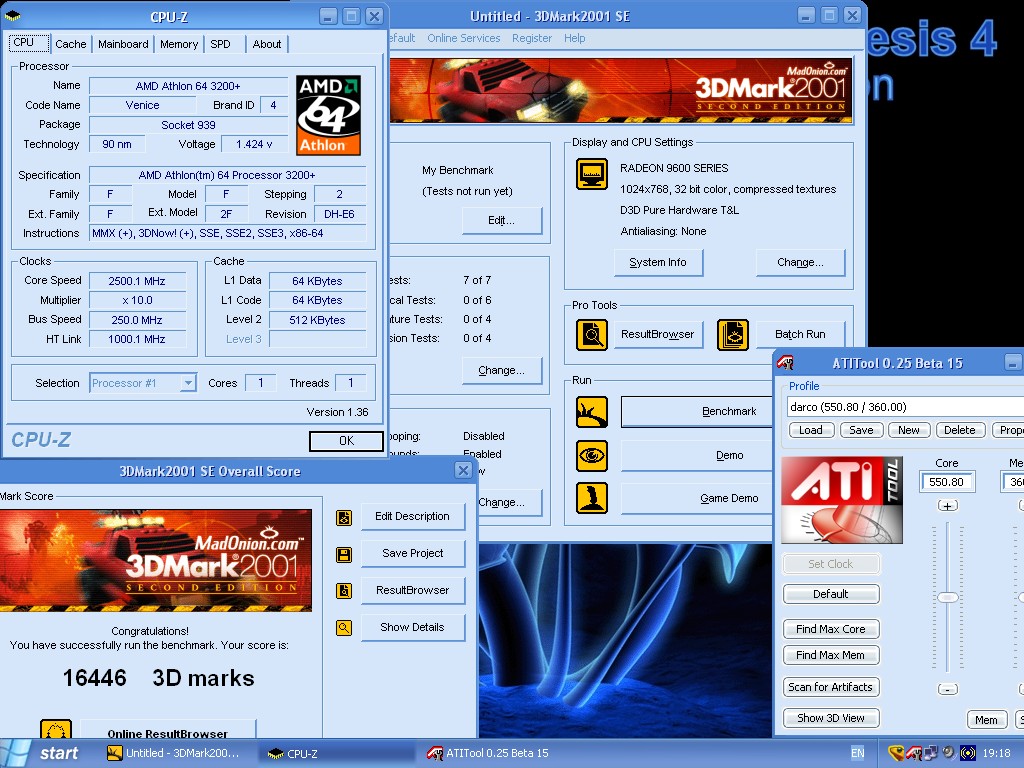Click Save Project button
The image size is (1024, 768).
click(x=413, y=553)
